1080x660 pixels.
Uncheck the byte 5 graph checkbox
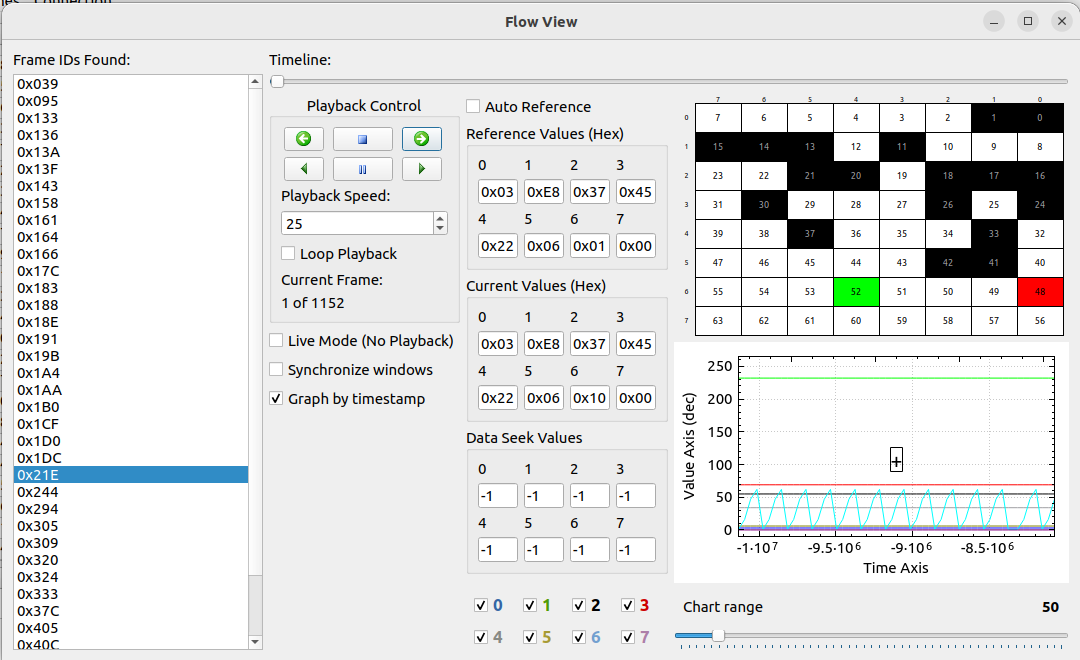(x=530, y=637)
